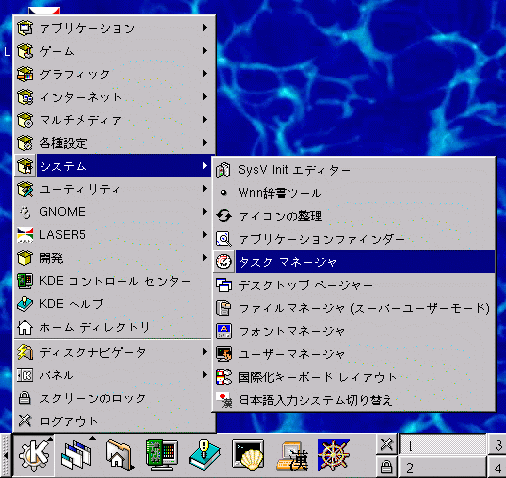
Task: Expand the アプリケーション submenu arrow
Action: coord(205,28)
